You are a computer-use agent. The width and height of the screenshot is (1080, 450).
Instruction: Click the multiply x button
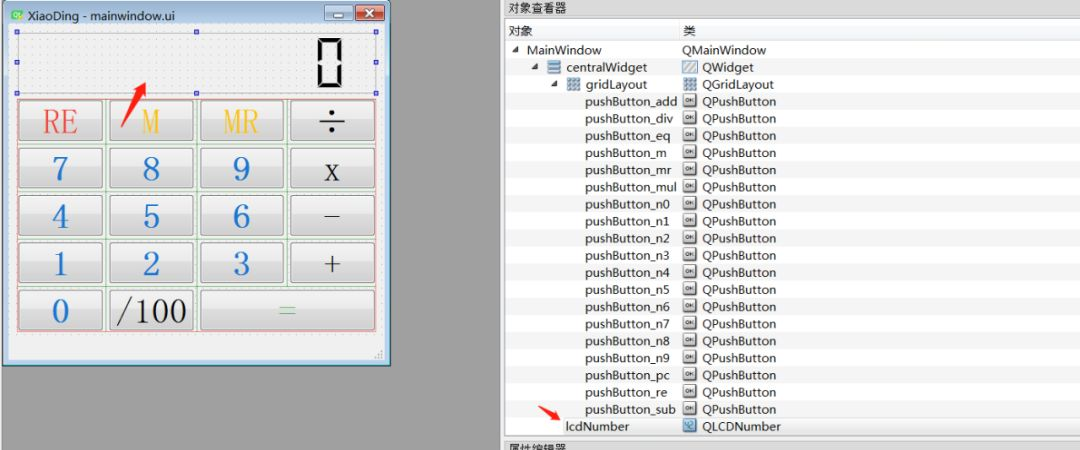click(x=333, y=168)
